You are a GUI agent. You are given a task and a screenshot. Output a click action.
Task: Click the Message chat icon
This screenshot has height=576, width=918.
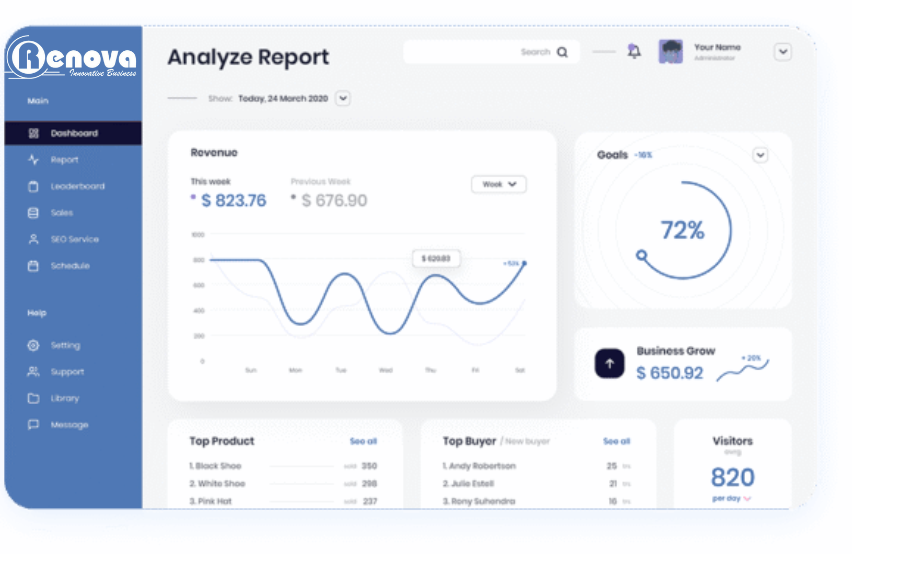33,425
